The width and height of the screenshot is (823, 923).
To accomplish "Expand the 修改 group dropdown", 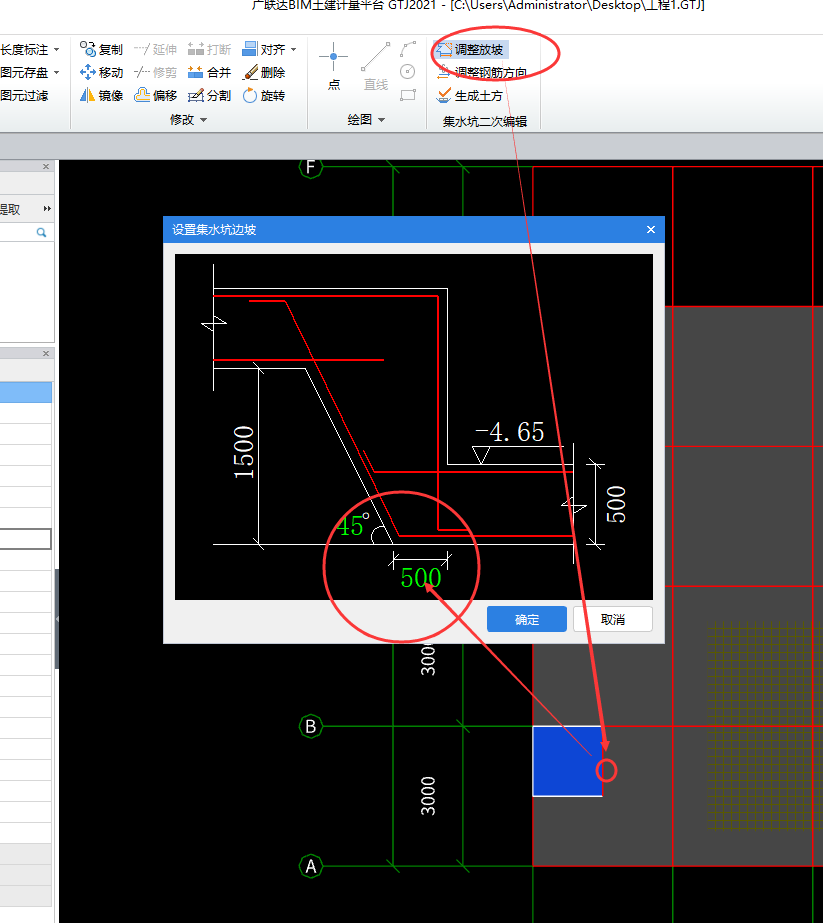I will click(x=204, y=119).
